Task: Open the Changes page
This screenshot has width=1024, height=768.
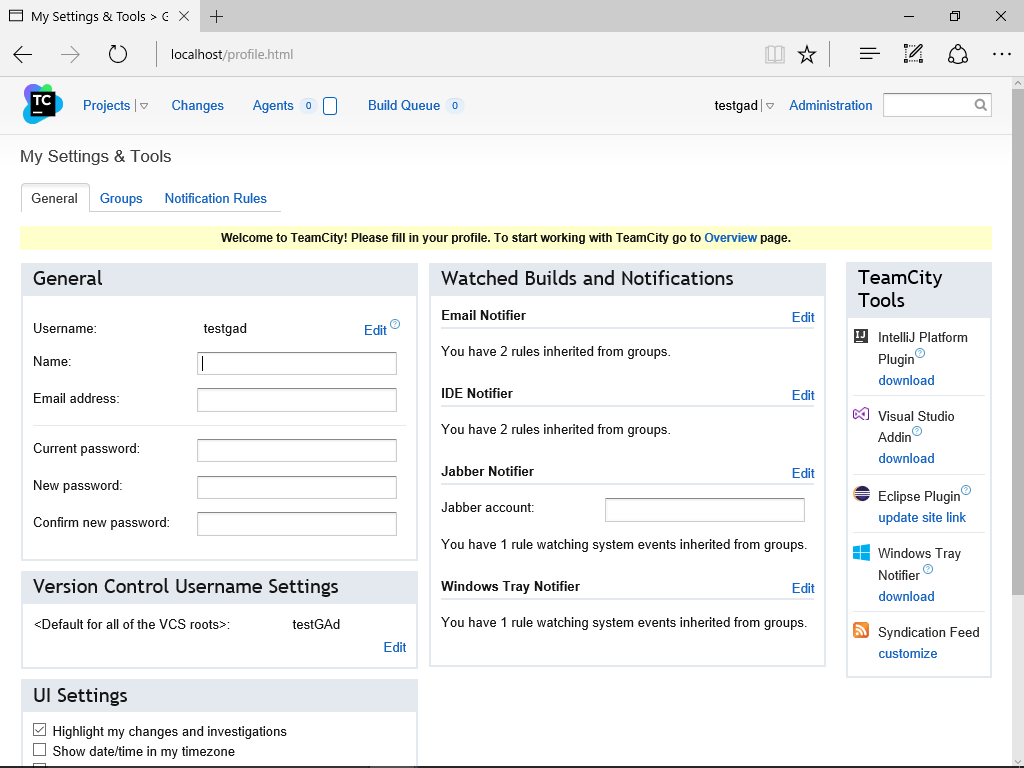Action: tap(197, 106)
